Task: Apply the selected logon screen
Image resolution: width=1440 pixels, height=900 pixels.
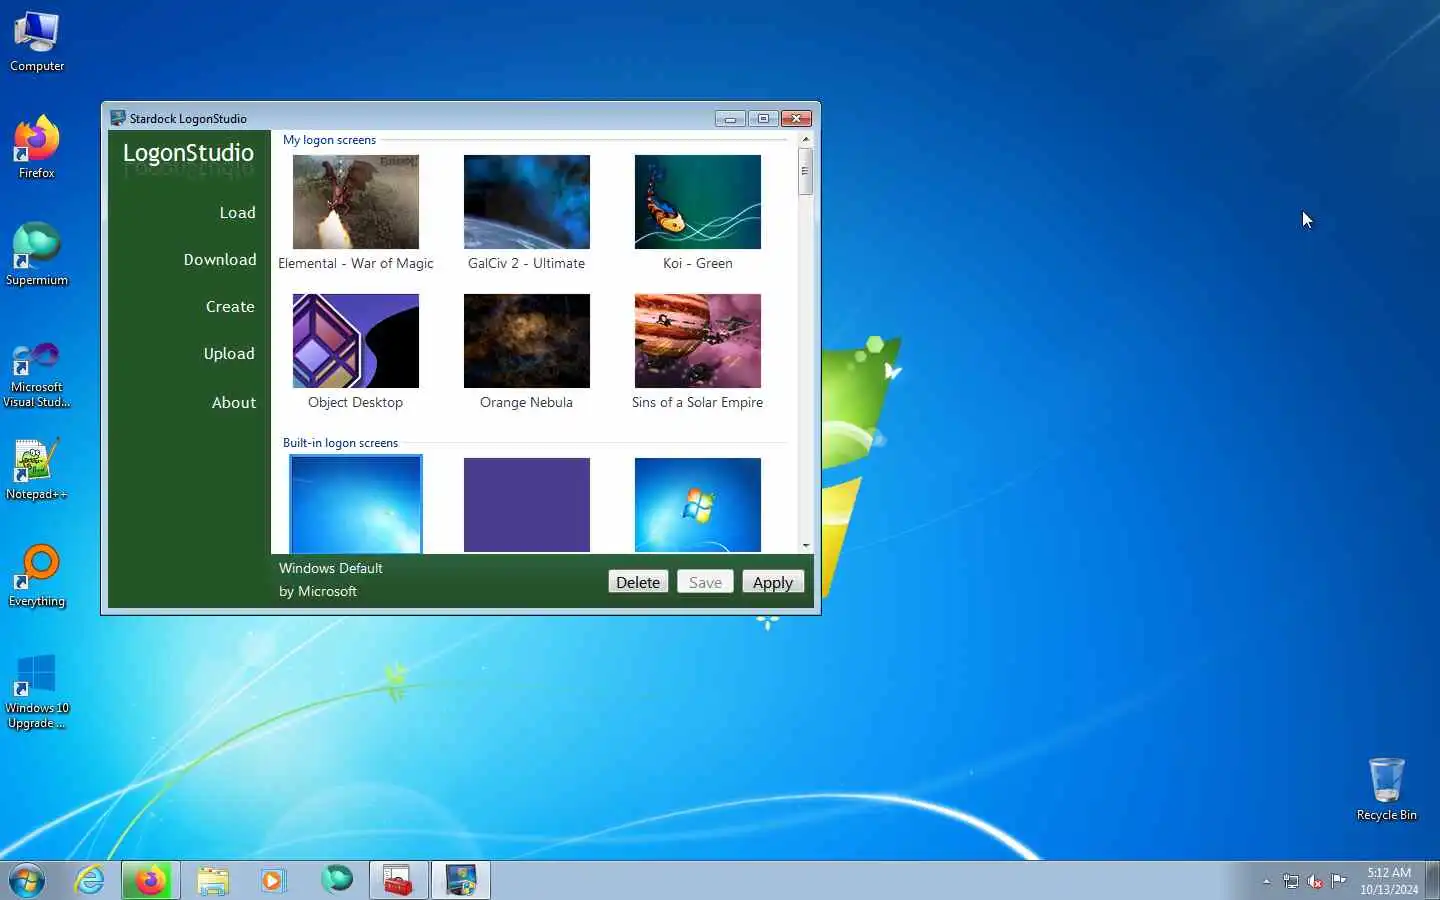Action: coord(773,582)
